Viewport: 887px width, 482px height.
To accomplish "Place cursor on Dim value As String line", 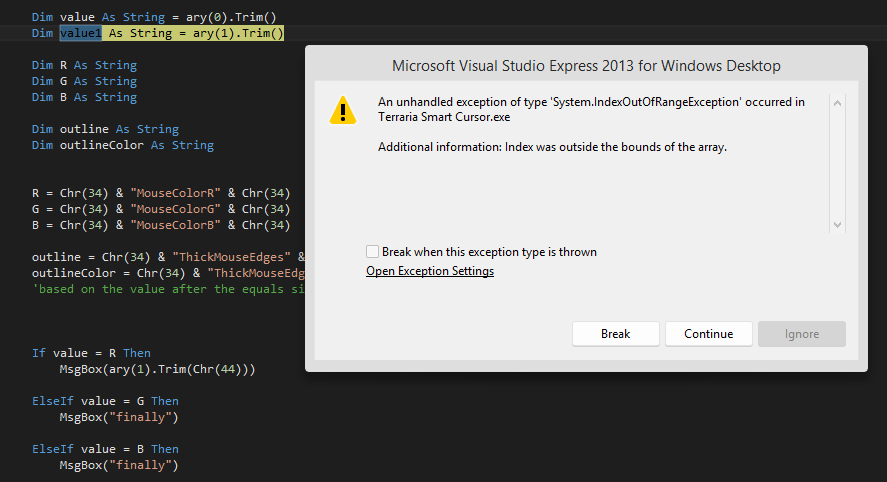I will [x=154, y=17].
